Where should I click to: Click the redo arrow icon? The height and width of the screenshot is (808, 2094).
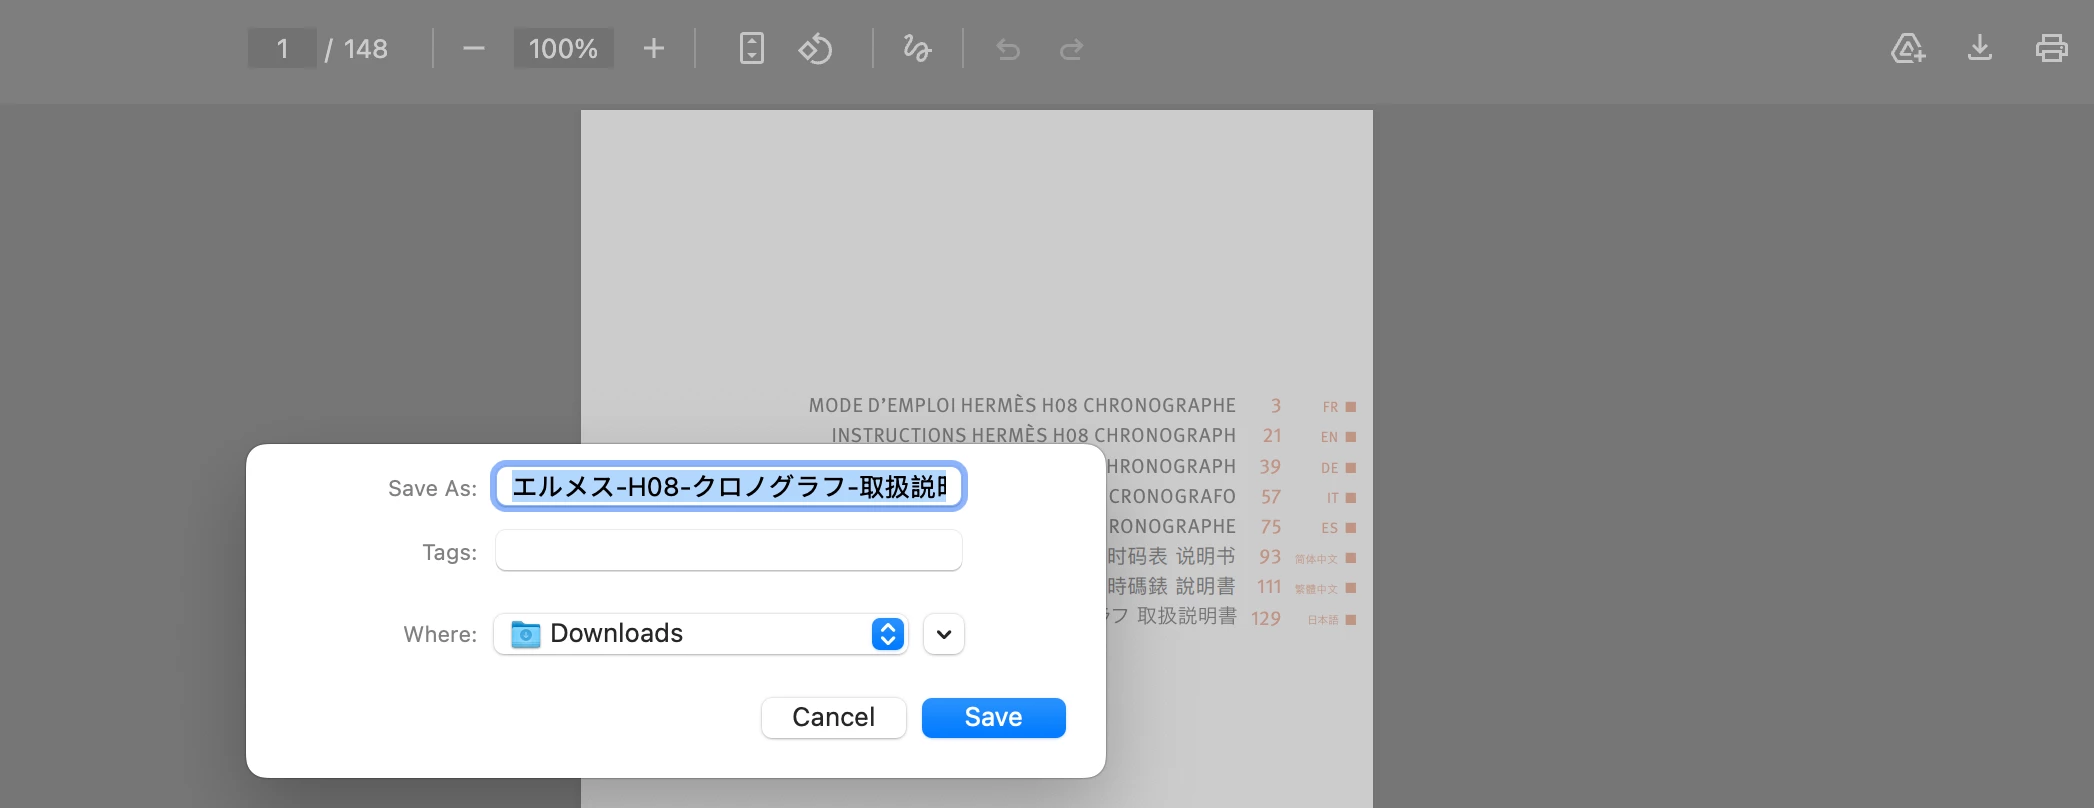click(1071, 49)
